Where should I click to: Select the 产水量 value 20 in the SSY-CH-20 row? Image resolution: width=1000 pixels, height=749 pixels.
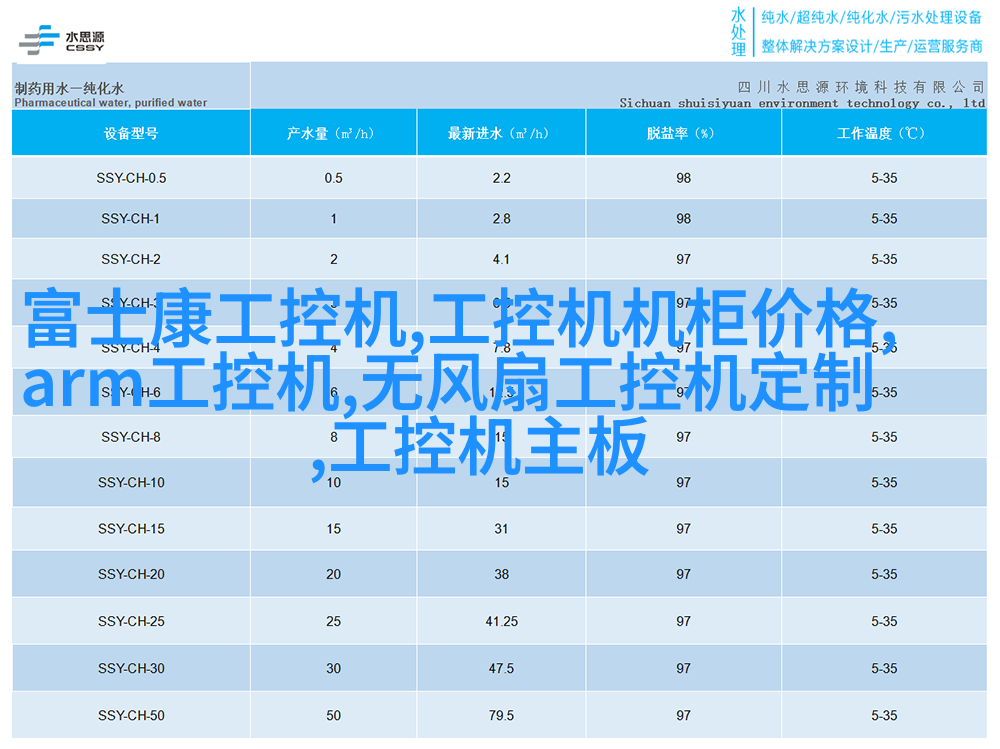click(x=334, y=574)
